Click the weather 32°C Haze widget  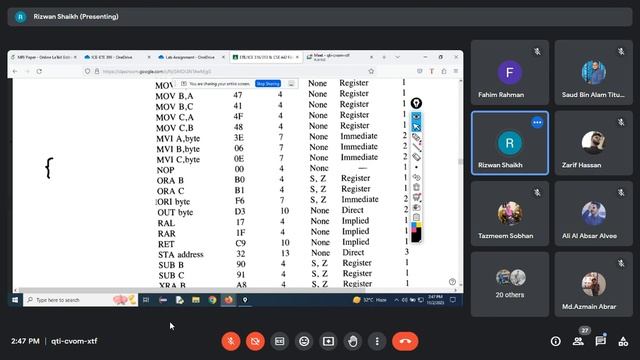[x=370, y=300]
